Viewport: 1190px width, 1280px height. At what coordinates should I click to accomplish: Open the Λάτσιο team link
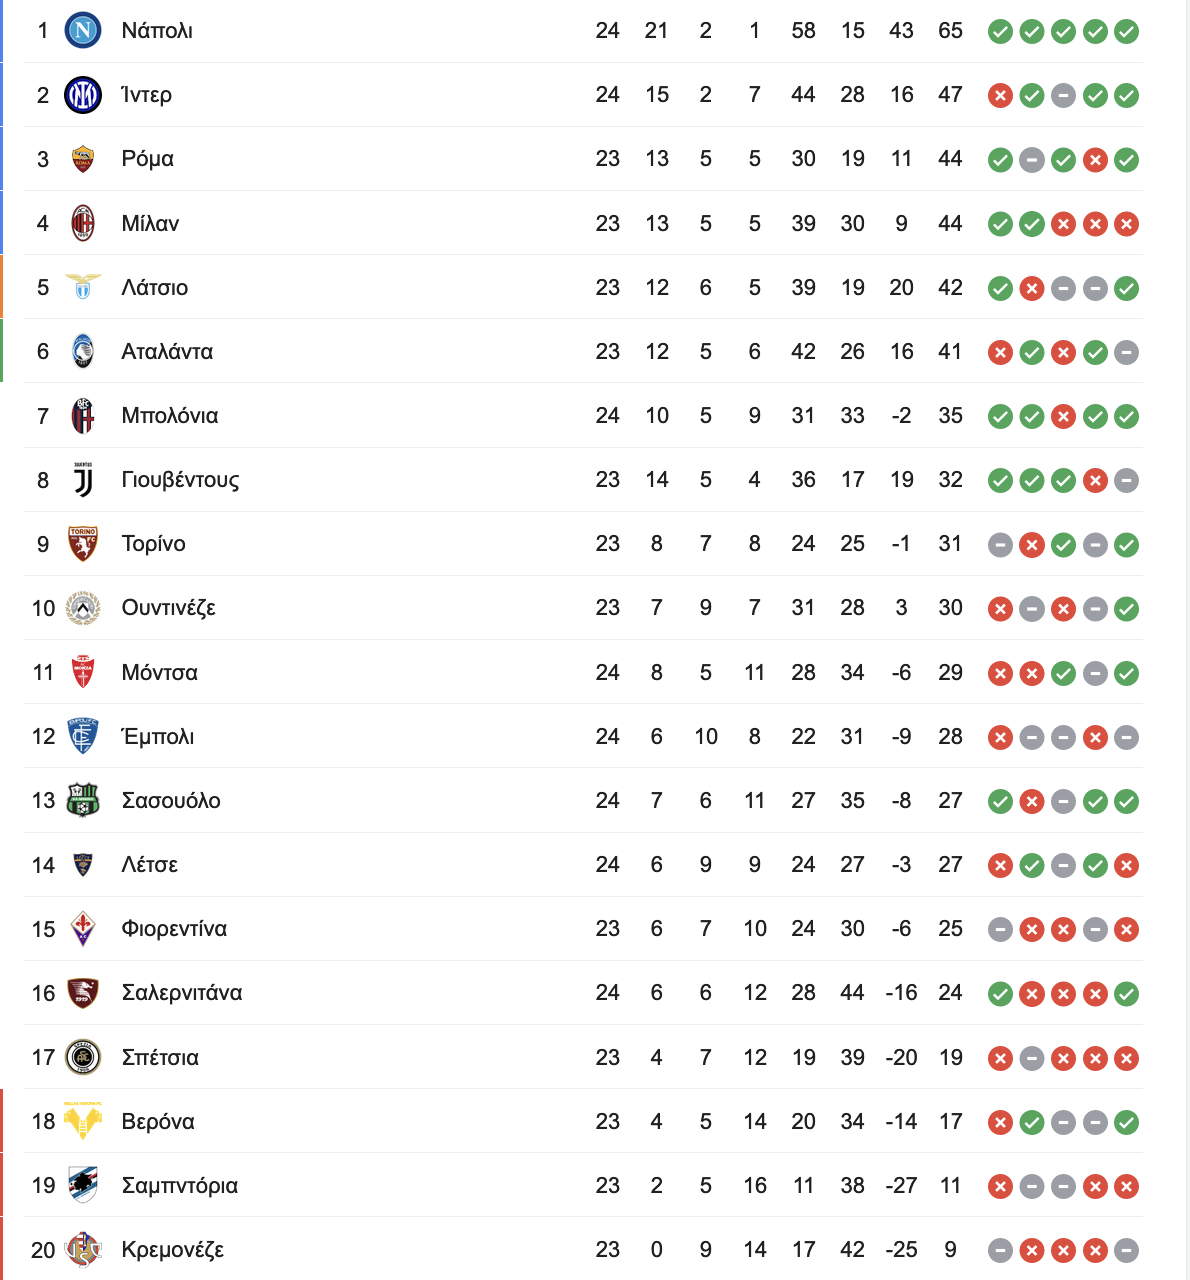(x=155, y=288)
